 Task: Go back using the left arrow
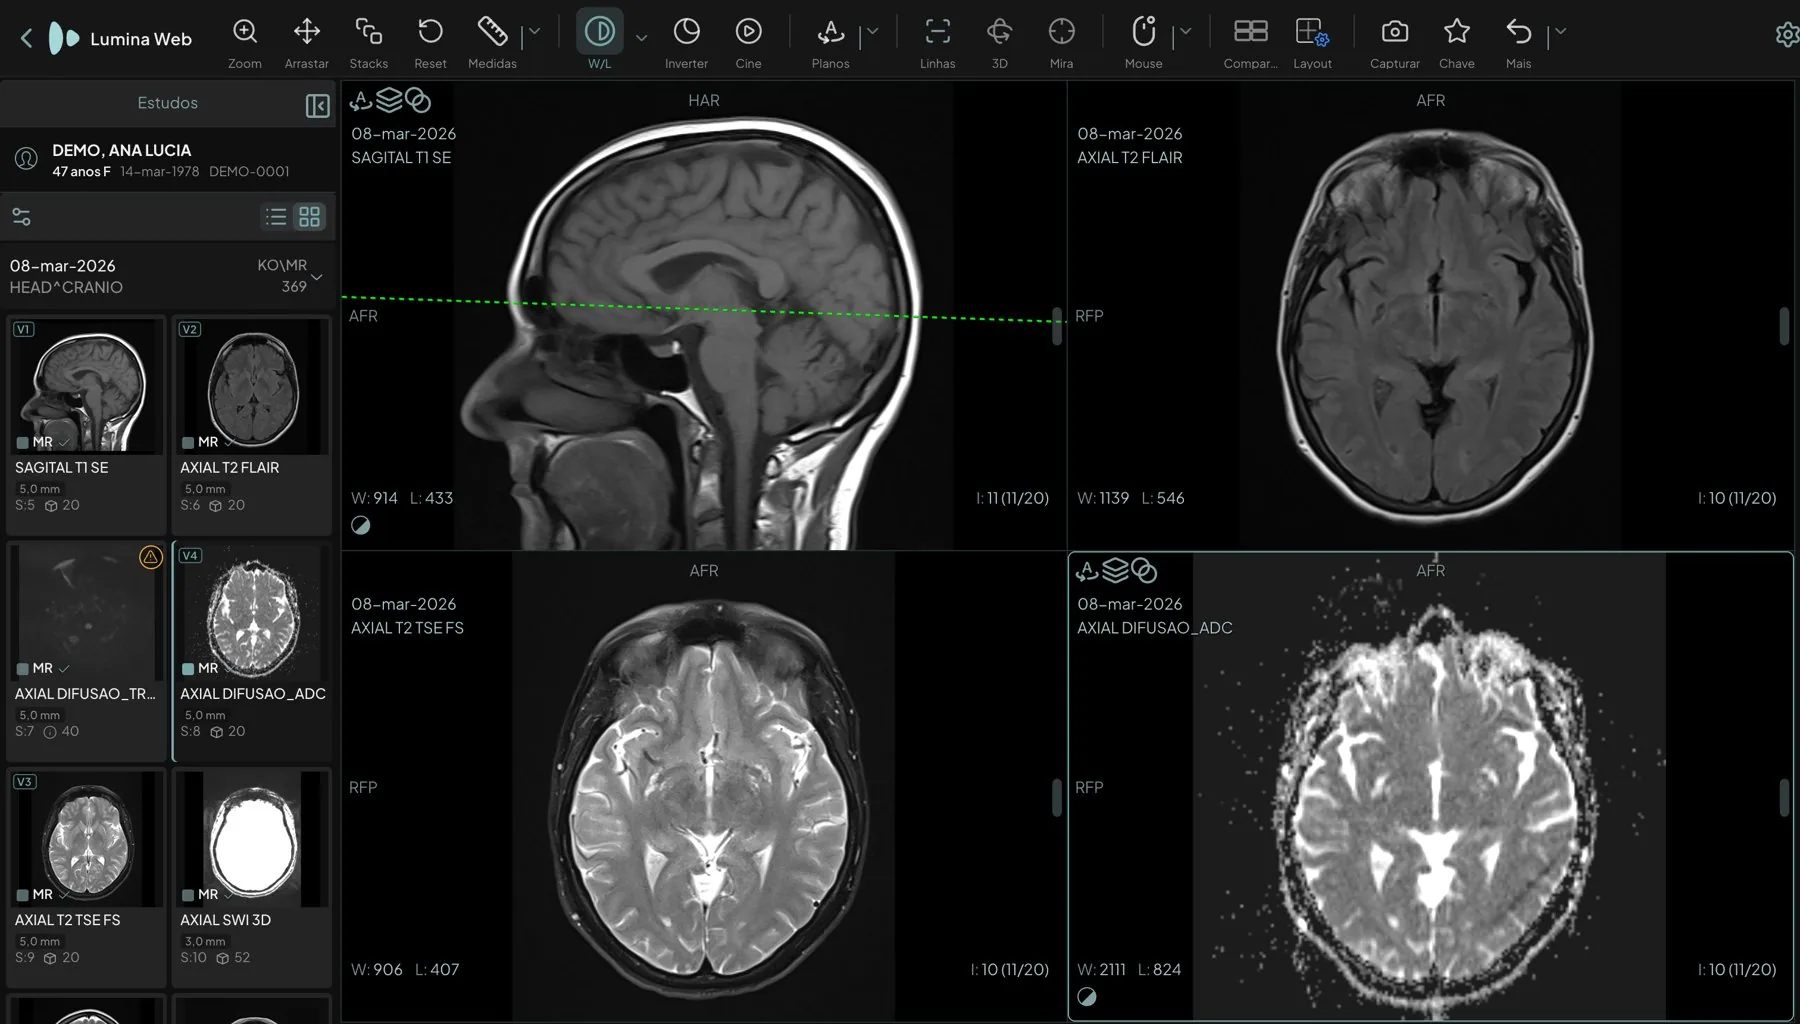point(26,39)
